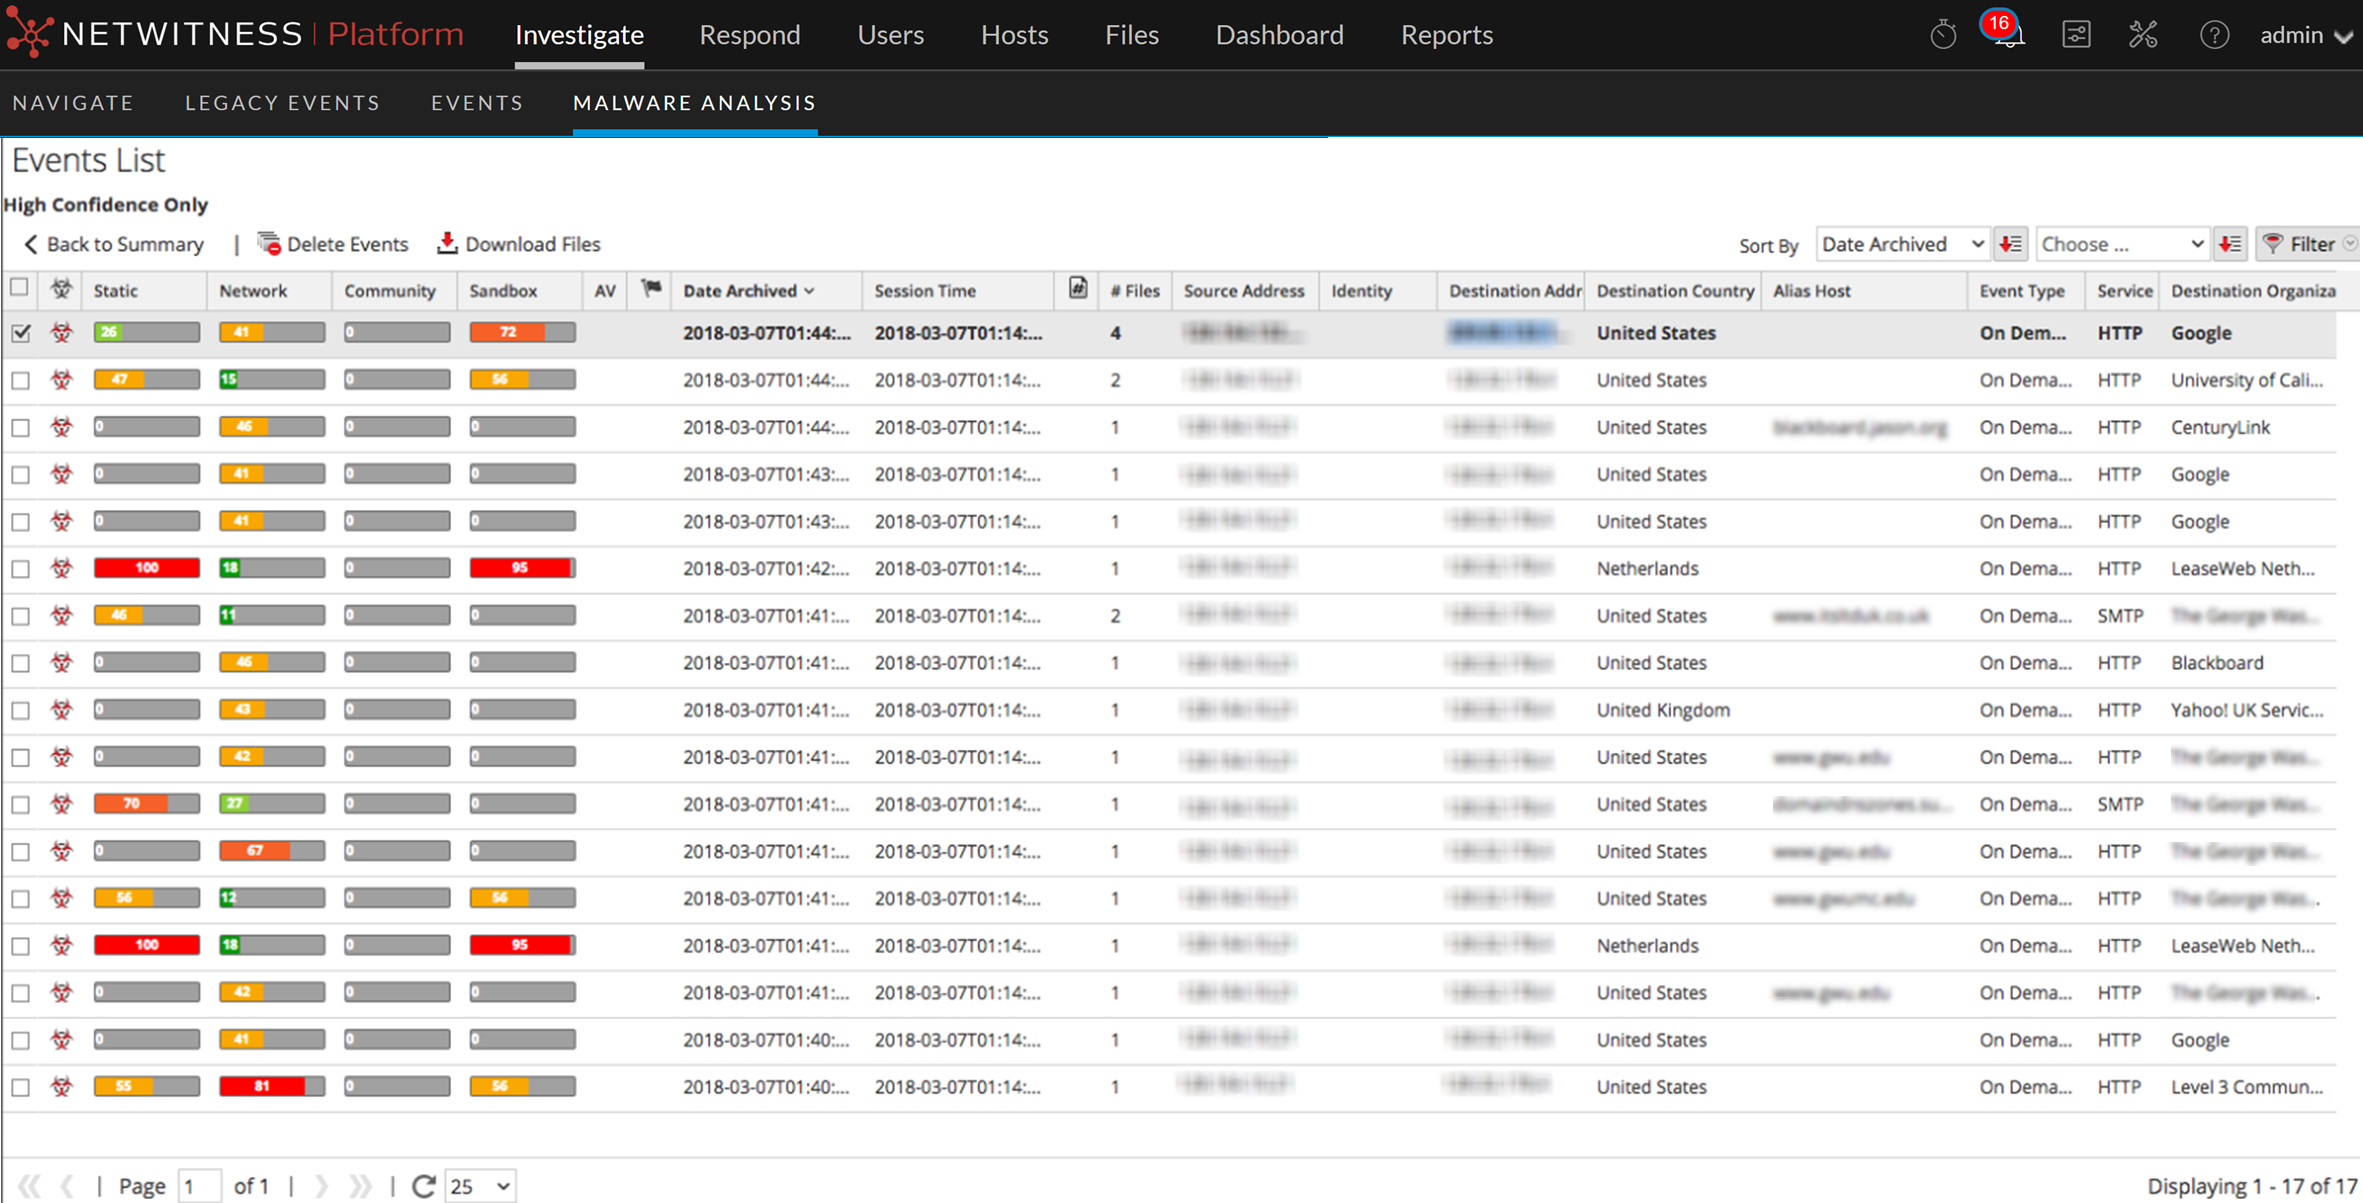Uncheck the first event row checkbox

click(x=21, y=333)
